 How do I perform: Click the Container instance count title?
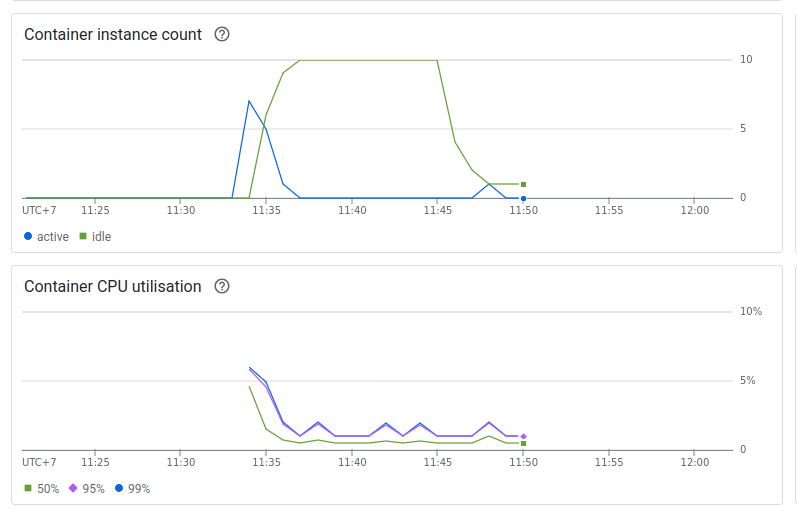pyautogui.click(x=113, y=34)
